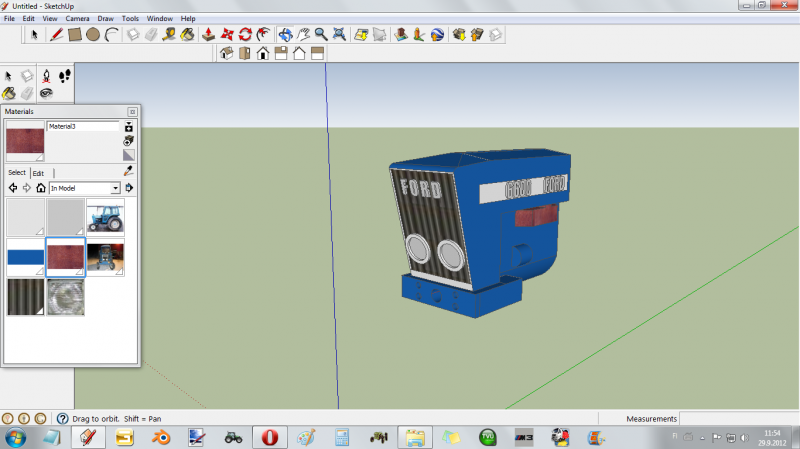This screenshot has width=800, height=449.
Task: Select arrow tool in left side toolbar
Action: tap(9, 76)
